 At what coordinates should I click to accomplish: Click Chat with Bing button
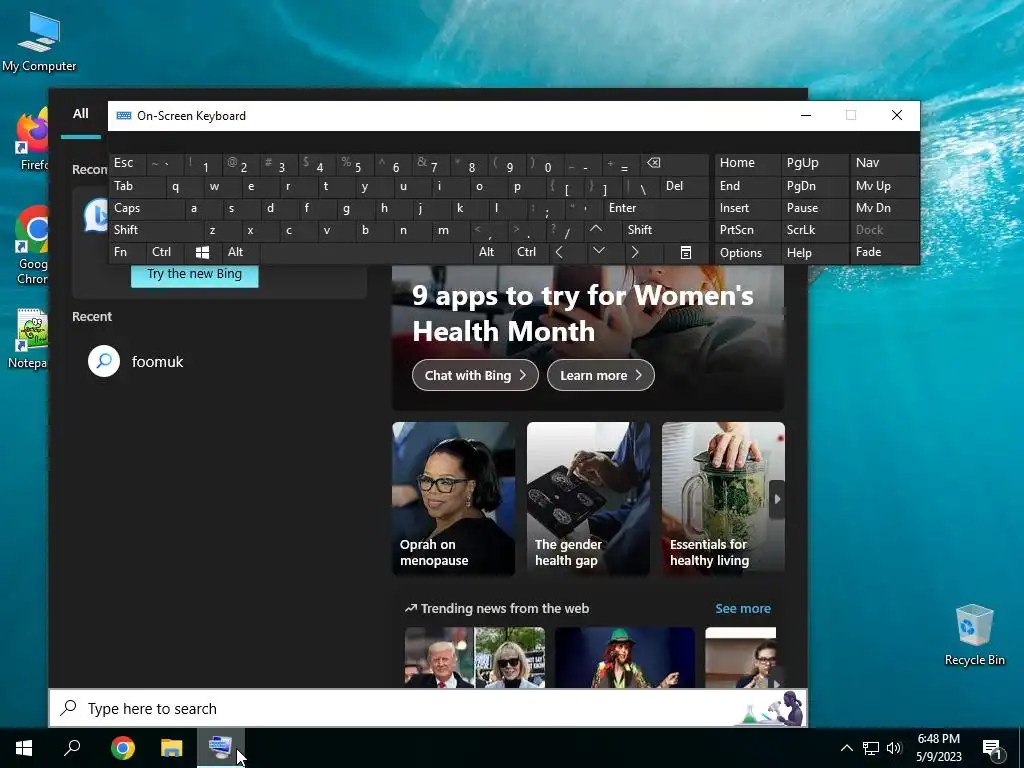tap(475, 376)
